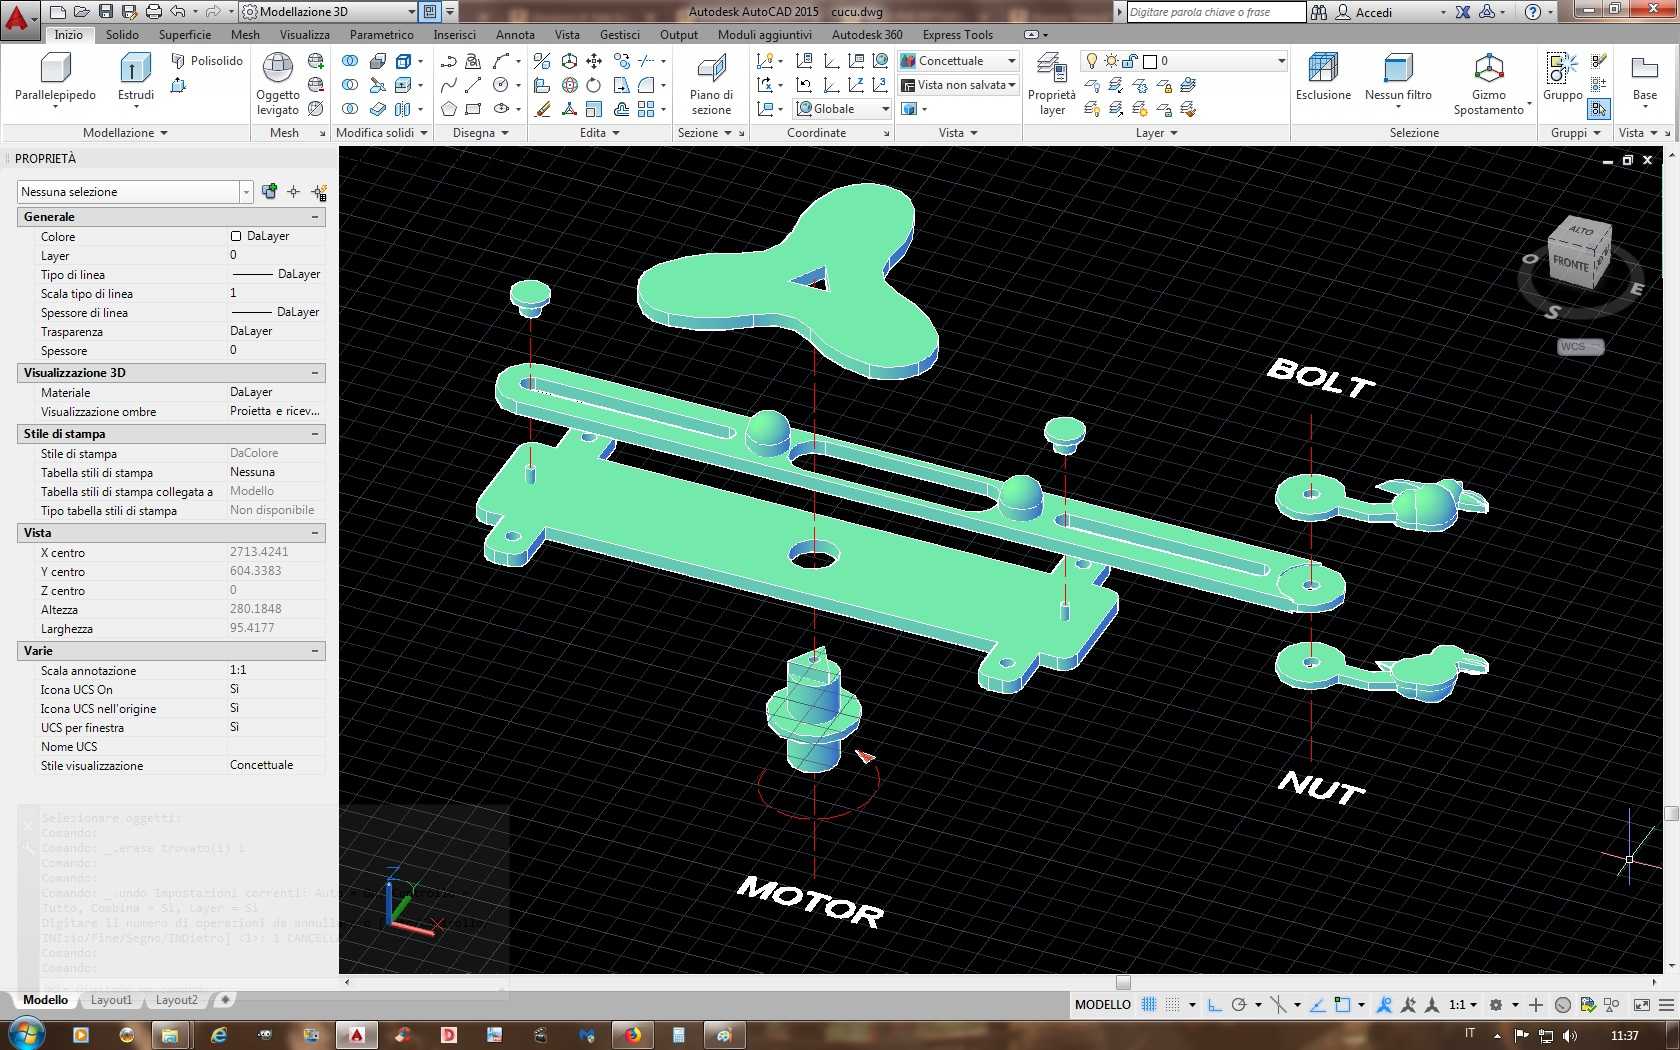Toggle polar tracking in the status bar
This screenshot has width=1680, height=1050.
1239,1005
